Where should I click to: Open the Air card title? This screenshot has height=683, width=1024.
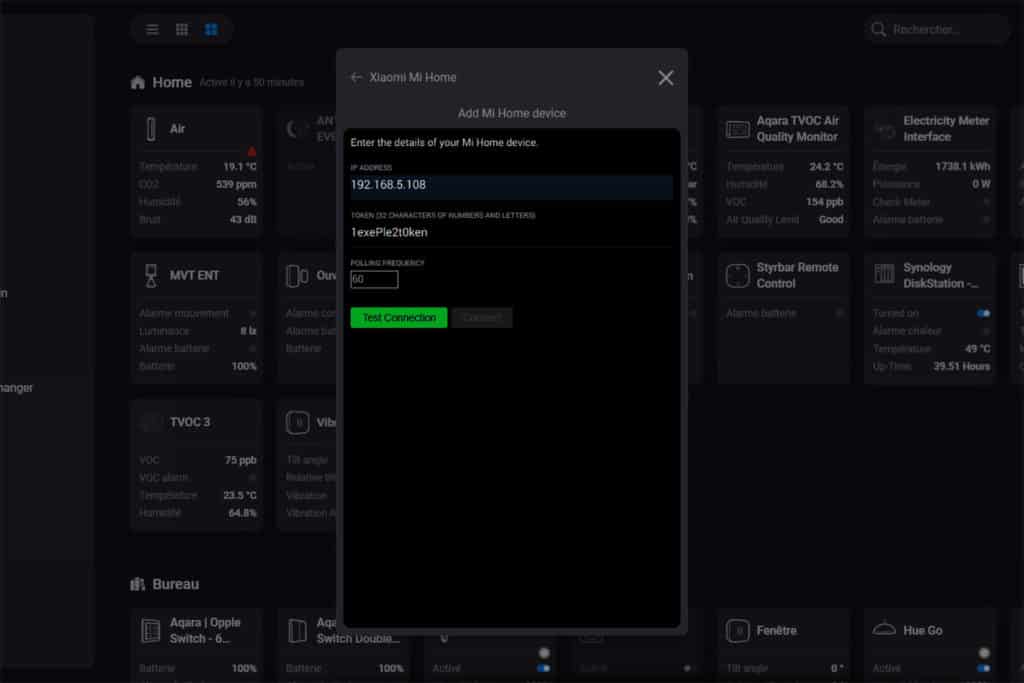tap(177, 129)
